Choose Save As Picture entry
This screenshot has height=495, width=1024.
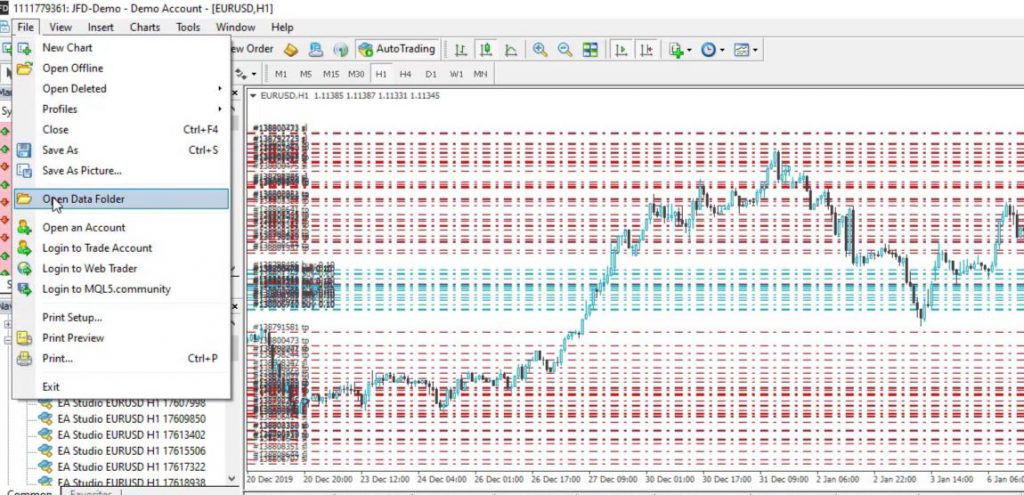point(121,170)
